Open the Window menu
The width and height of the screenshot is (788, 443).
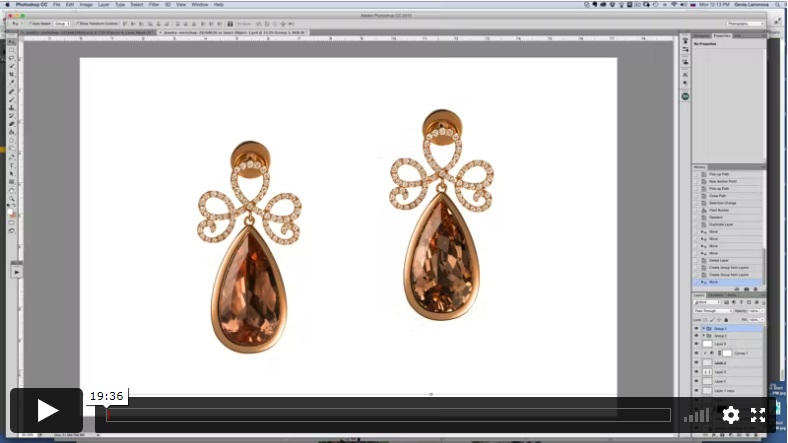pos(200,5)
